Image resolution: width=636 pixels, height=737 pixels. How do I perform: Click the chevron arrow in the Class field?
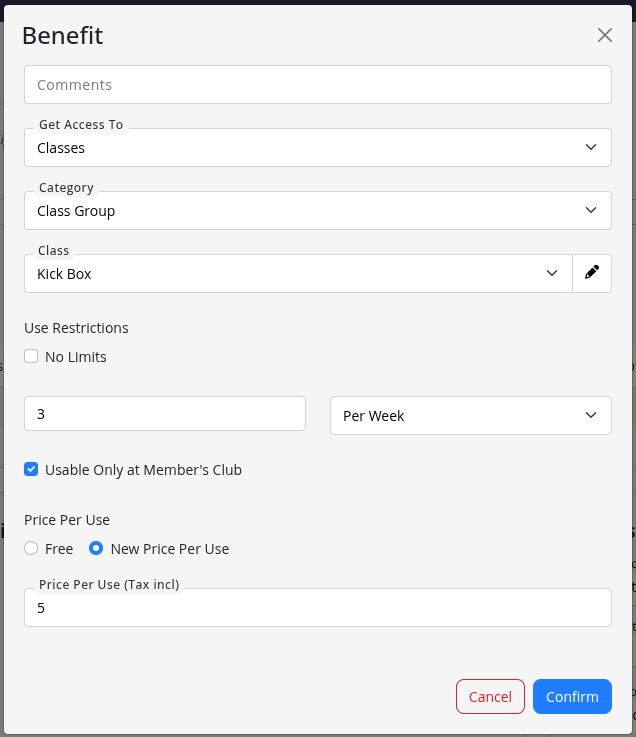pos(552,273)
